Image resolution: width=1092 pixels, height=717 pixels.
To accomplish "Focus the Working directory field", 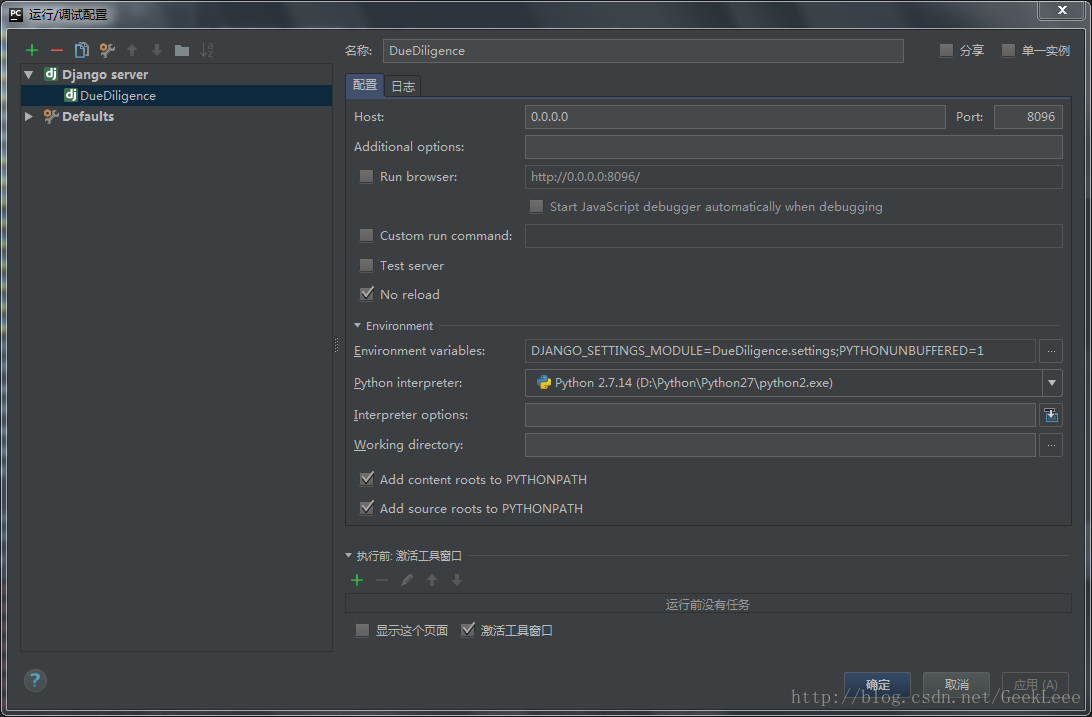I will pos(780,445).
